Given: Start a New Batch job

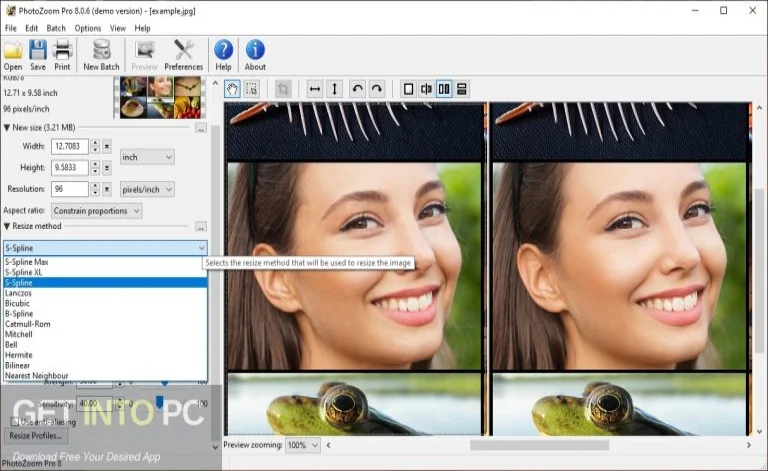Looking at the screenshot, I should click(x=101, y=55).
